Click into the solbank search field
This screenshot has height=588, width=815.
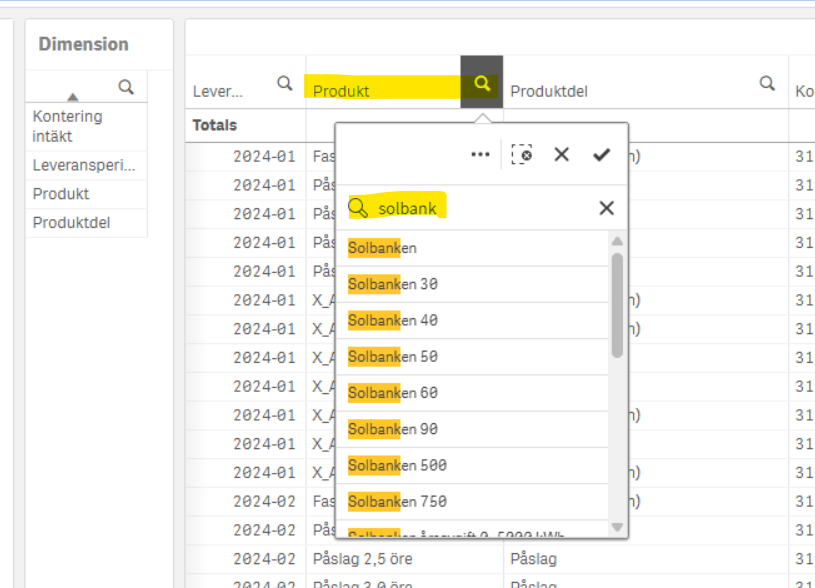[480, 208]
